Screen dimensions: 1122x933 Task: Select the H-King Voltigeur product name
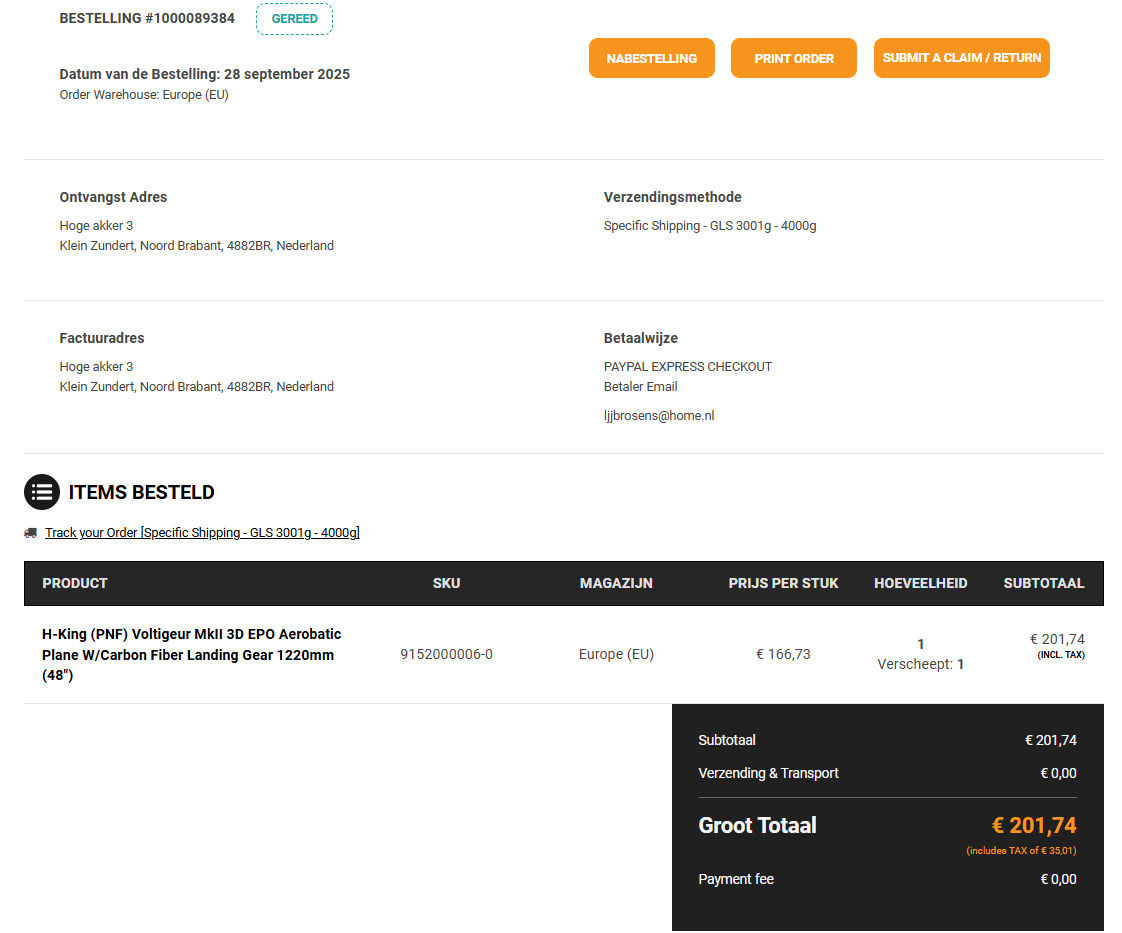[191, 655]
